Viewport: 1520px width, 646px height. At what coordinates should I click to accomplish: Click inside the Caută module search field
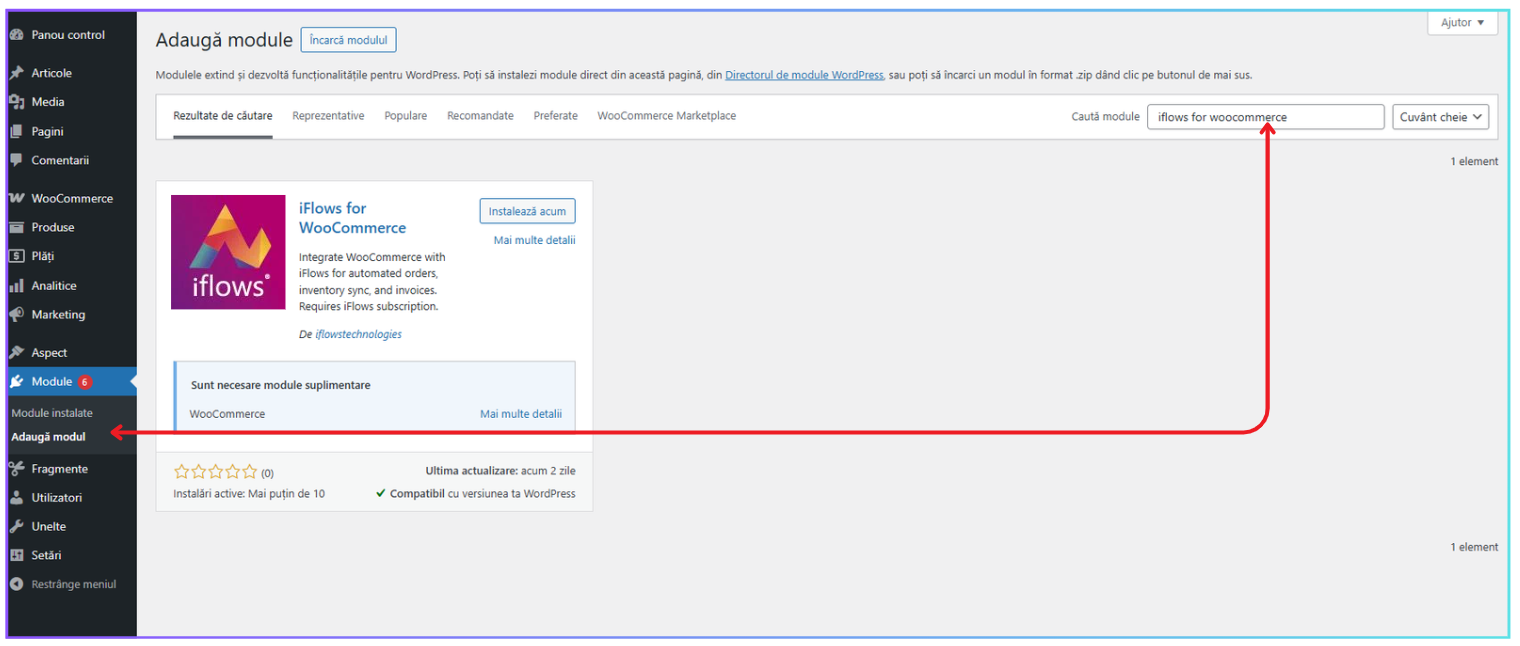click(x=1265, y=116)
